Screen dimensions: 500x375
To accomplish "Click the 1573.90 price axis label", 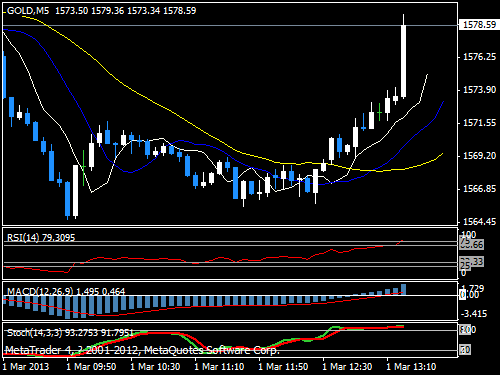I will click(480, 90).
